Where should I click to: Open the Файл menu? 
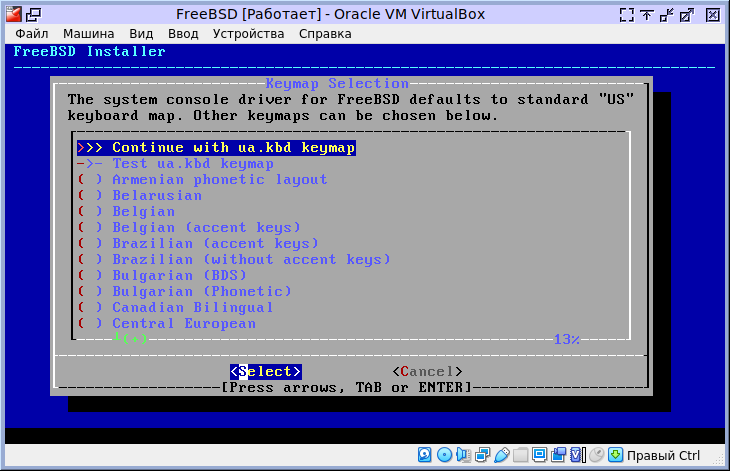(x=32, y=34)
